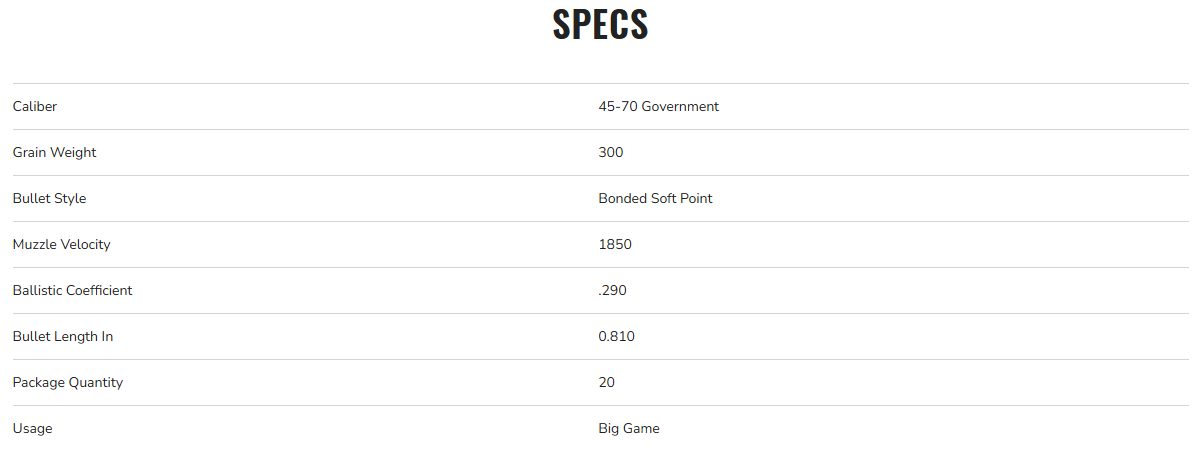This screenshot has width=1199, height=450.
Task: Click the word 'Ballistic' in the label
Action: [37, 290]
